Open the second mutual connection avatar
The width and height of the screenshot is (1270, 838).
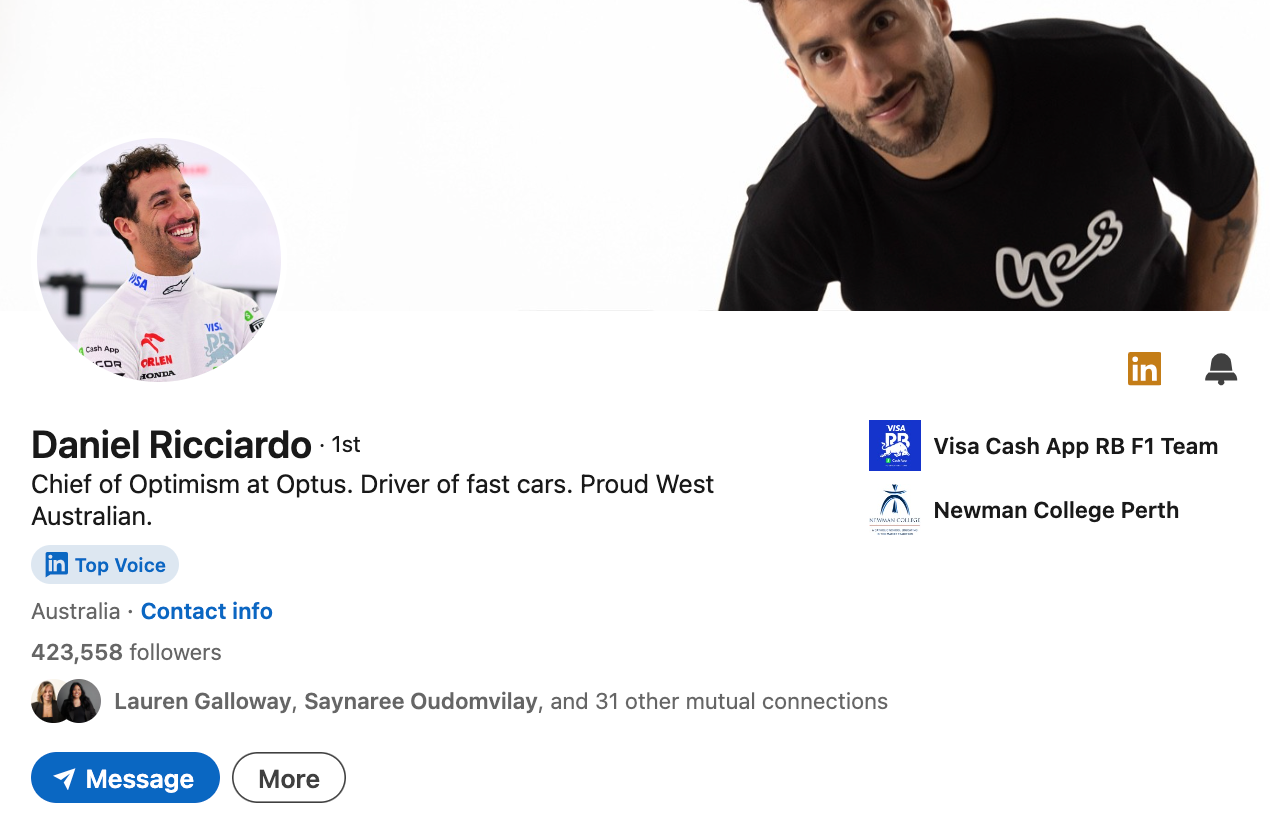coord(79,701)
